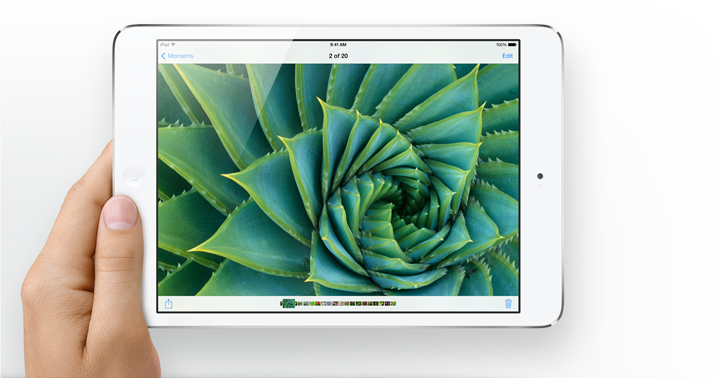Viewport: 719px width, 378px height.
Task: Tap the front camera lens on the bezel
Action: coord(540,176)
